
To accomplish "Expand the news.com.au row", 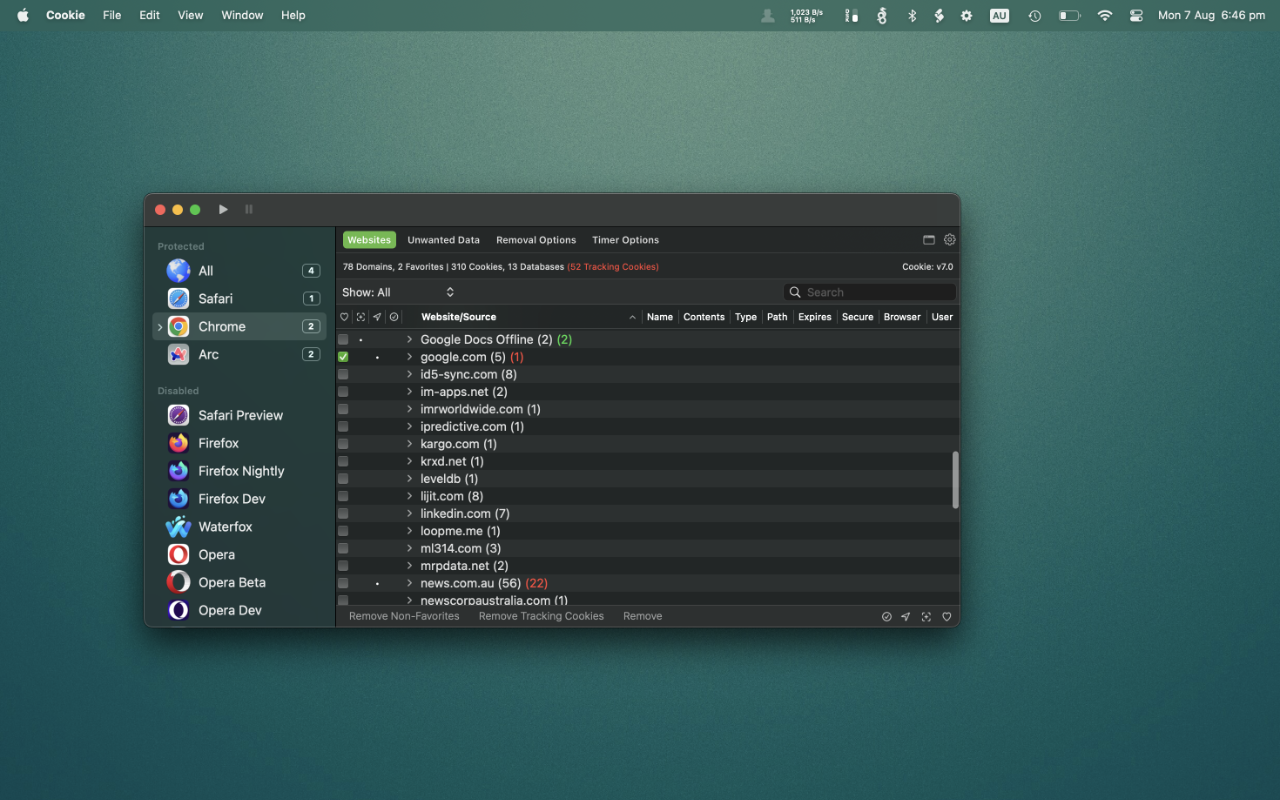I will 409,583.
